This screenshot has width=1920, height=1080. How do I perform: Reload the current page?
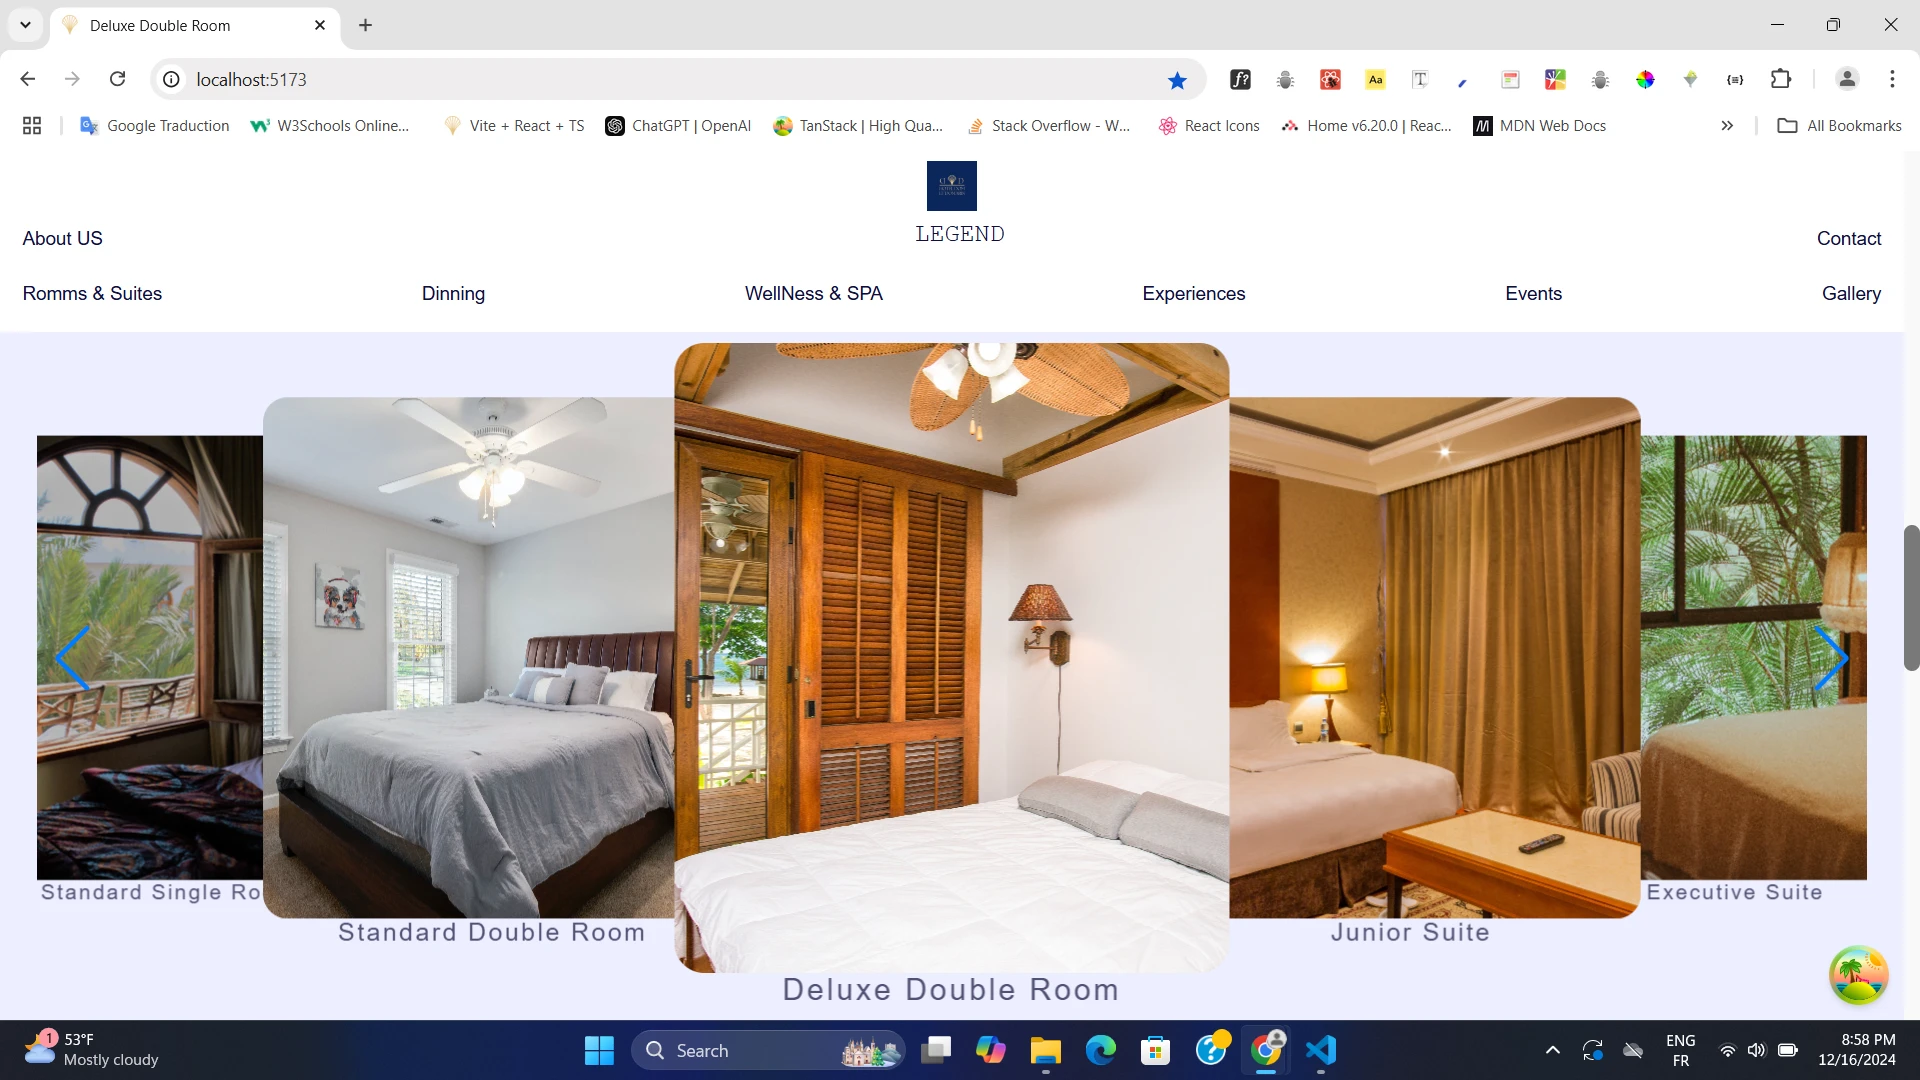118,79
